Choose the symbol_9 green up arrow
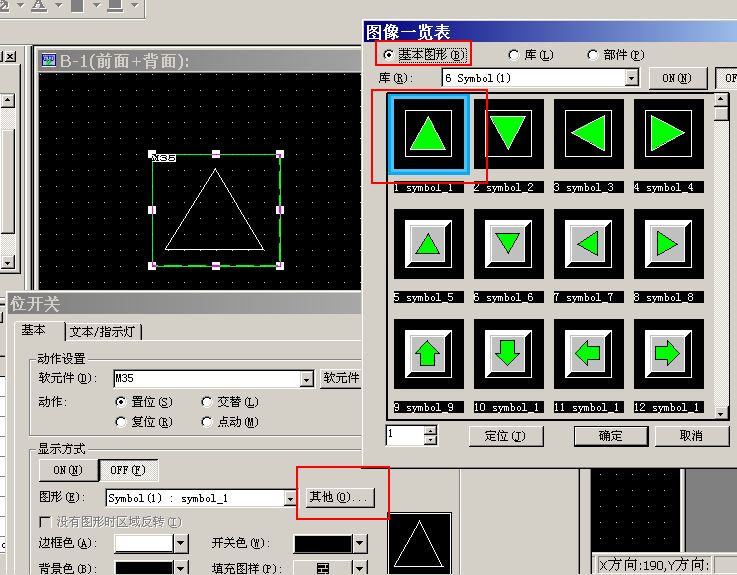 click(428, 353)
